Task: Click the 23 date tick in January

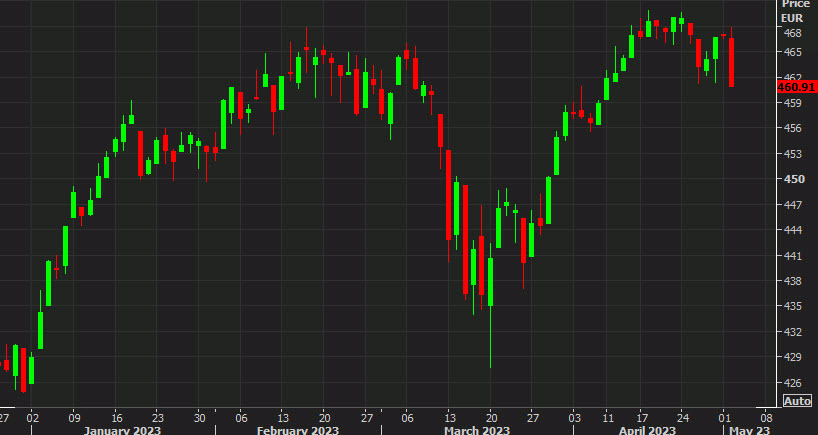Action: [158, 418]
